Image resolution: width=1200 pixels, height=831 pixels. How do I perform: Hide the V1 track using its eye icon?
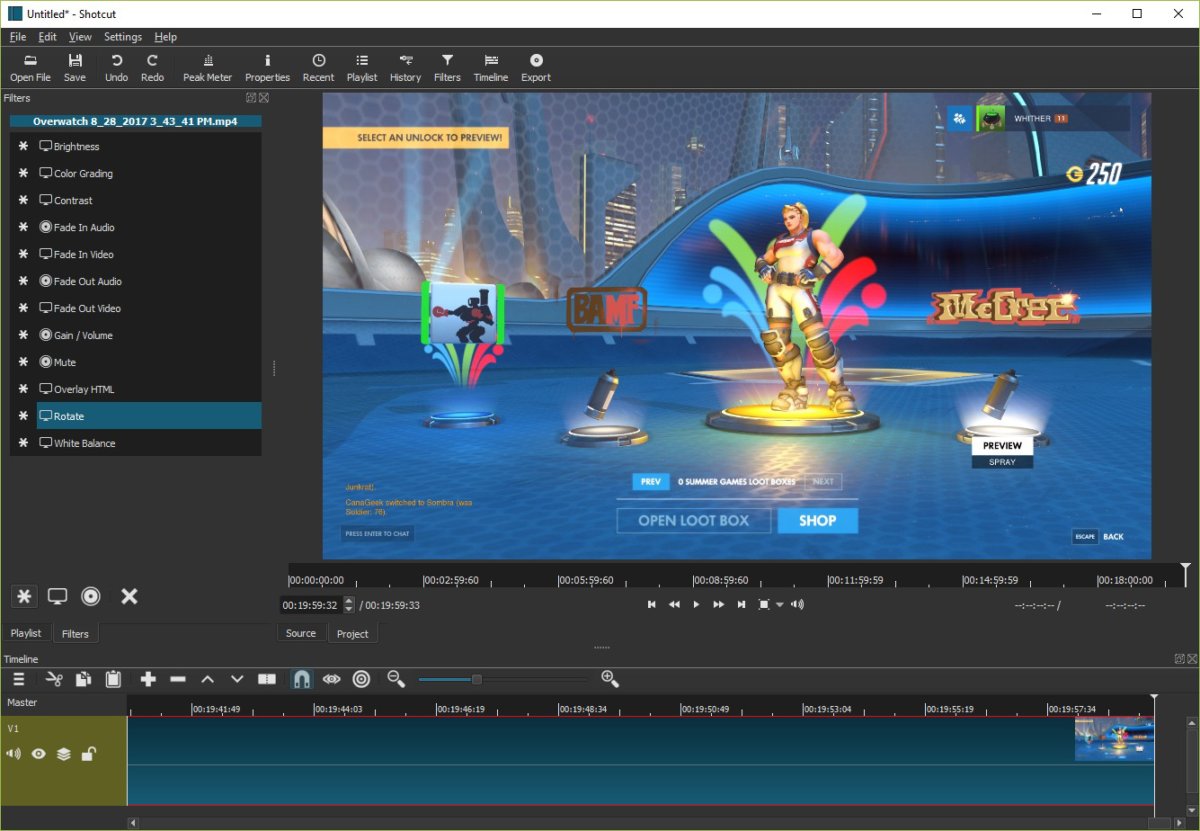(38, 754)
